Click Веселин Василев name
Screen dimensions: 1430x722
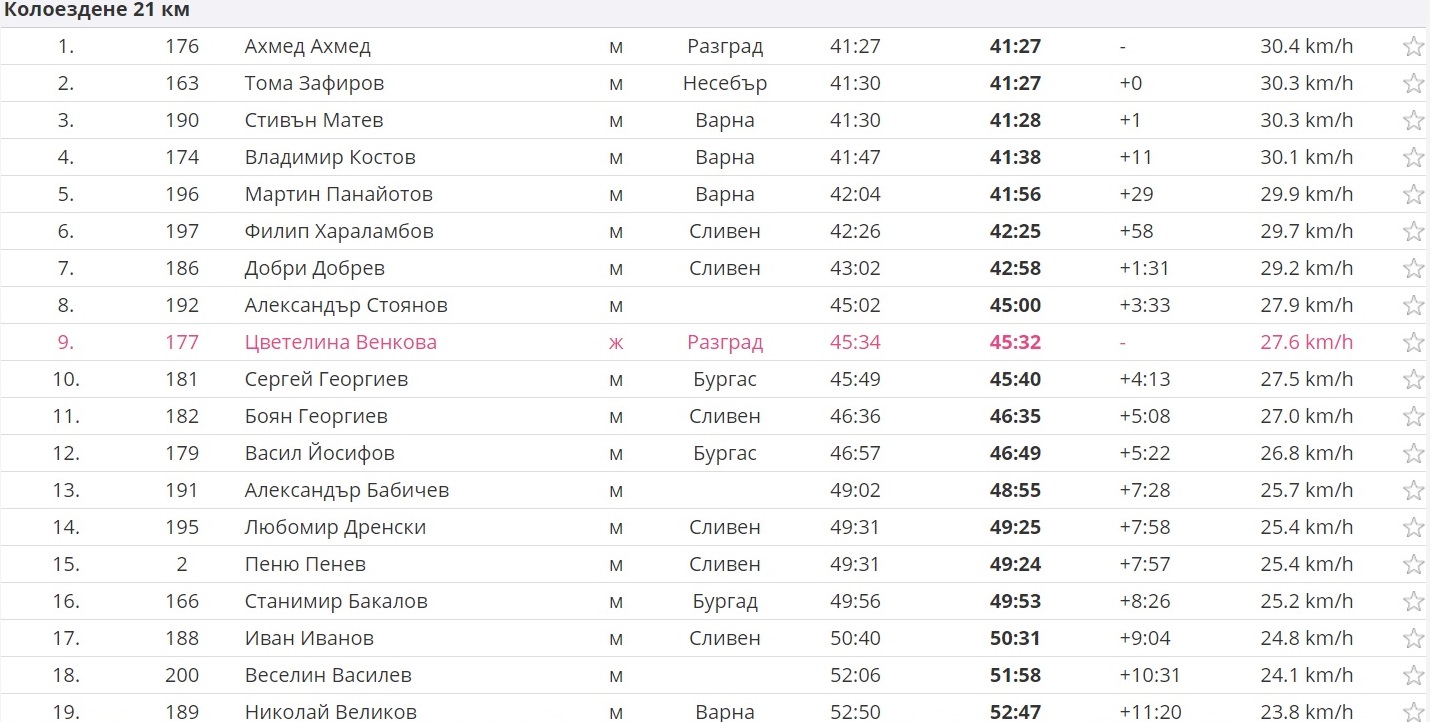click(328, 675)
